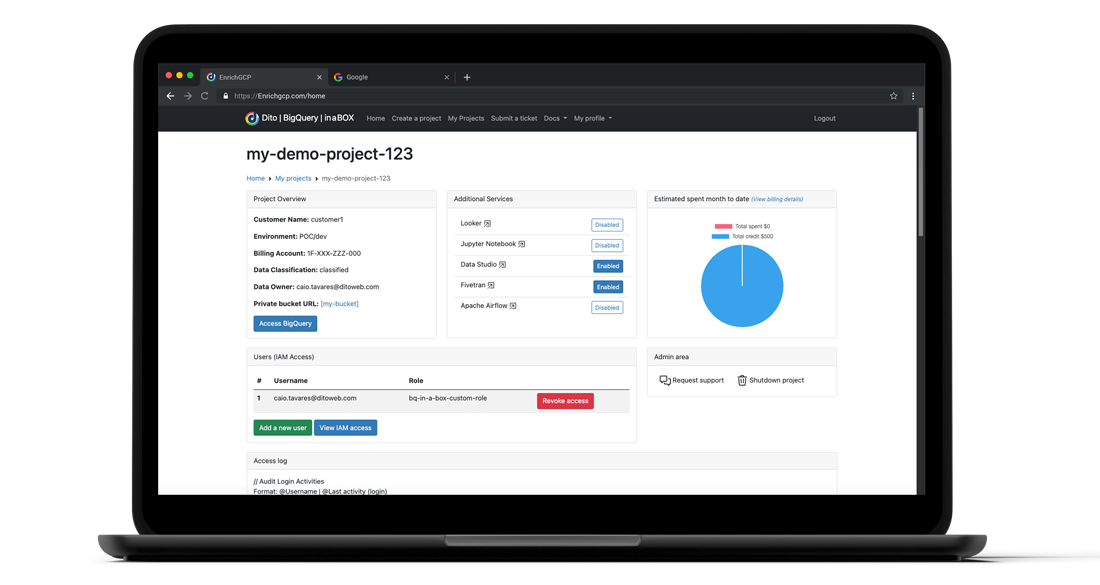Click the browser back arrow
Image resolution: width=1100 pixels, height=585 pixels.
click(x=170, y=96)
